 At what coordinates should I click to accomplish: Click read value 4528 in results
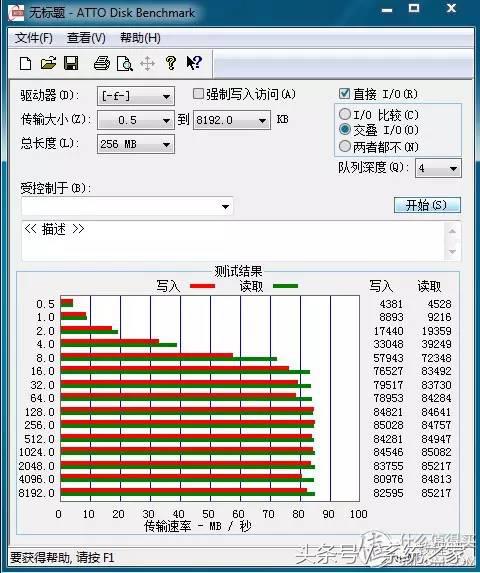pos(439,304)
